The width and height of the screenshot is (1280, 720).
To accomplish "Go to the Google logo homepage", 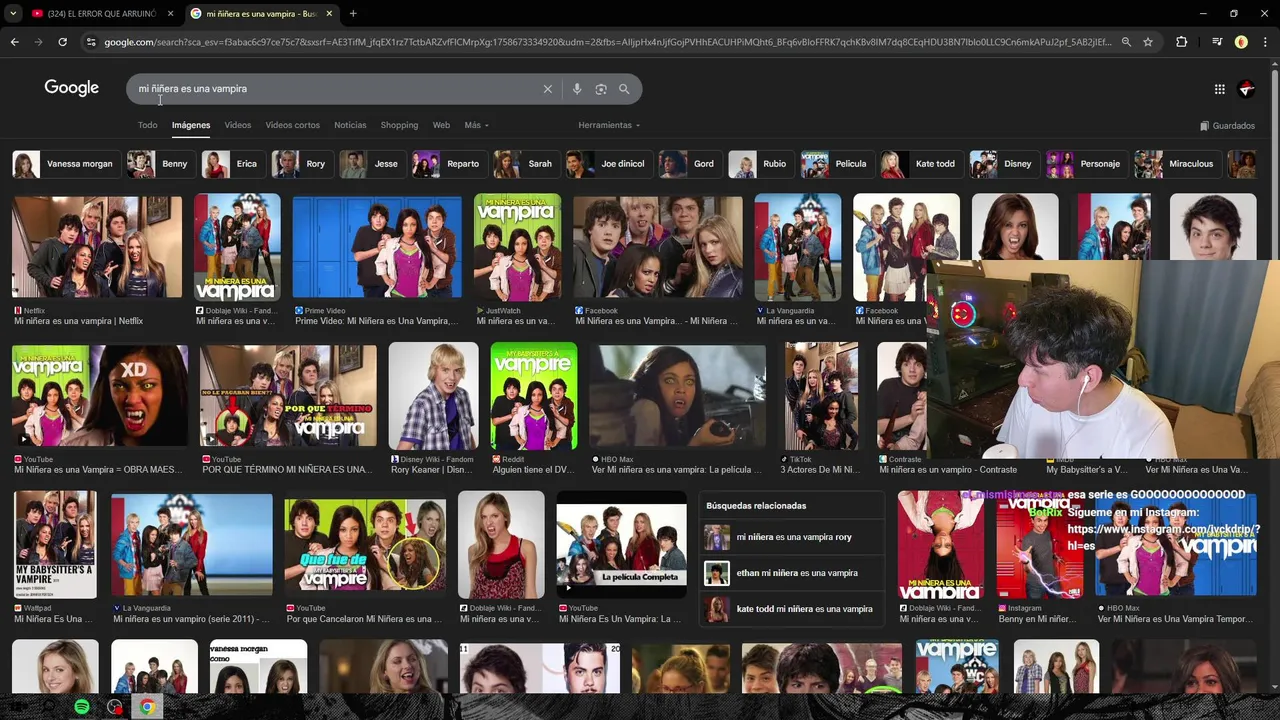I will pos(71,88).
